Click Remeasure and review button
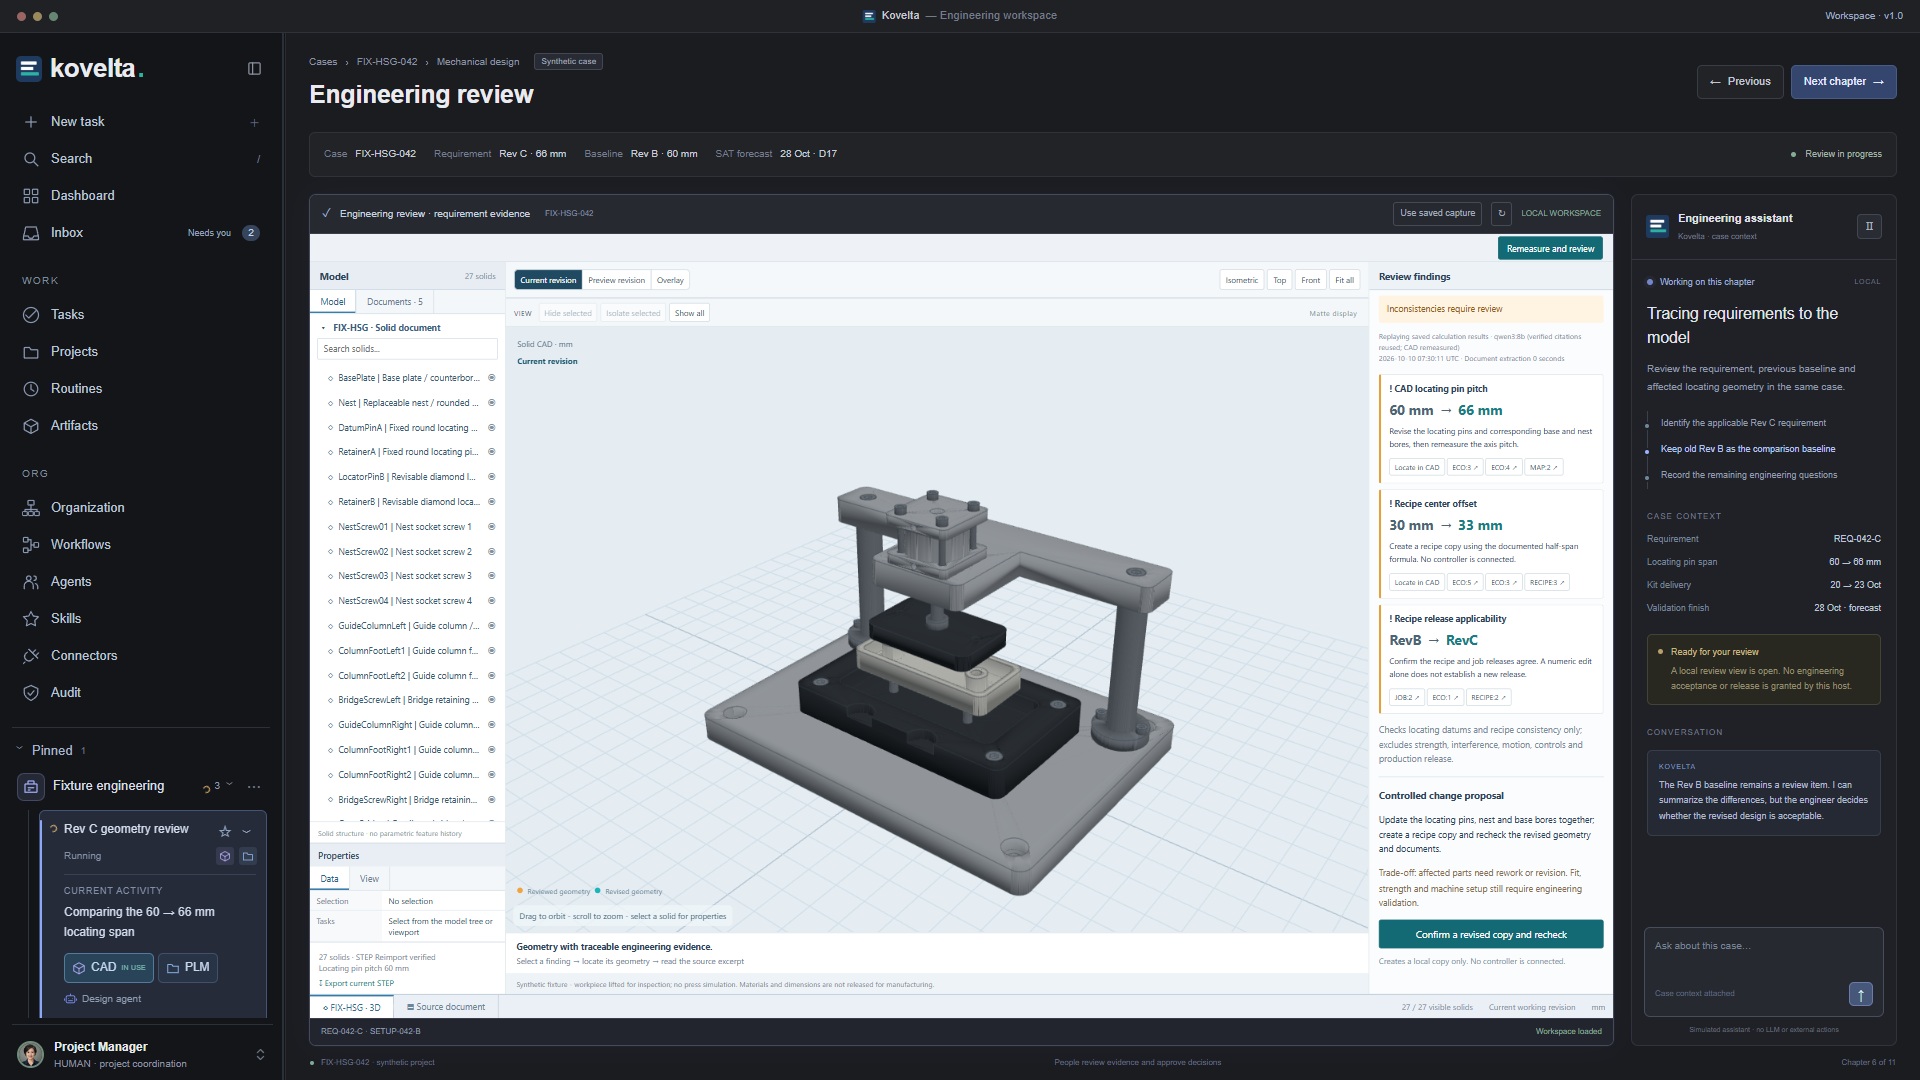Viewport: 1920px width, 1080px height. [1550, 249]
